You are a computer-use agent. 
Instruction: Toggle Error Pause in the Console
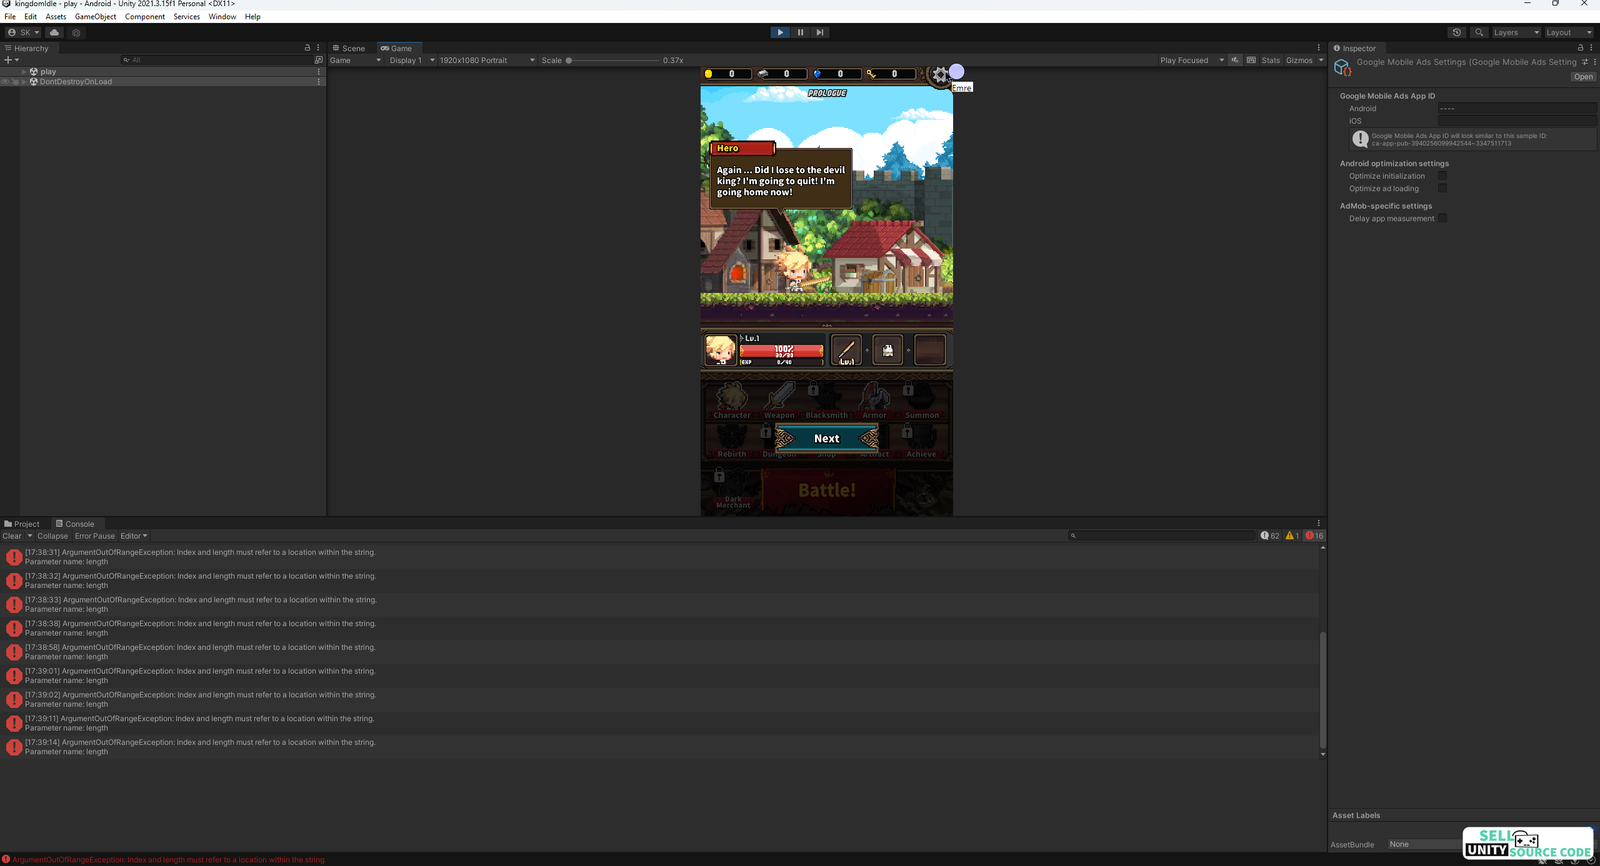pos(95,536)
